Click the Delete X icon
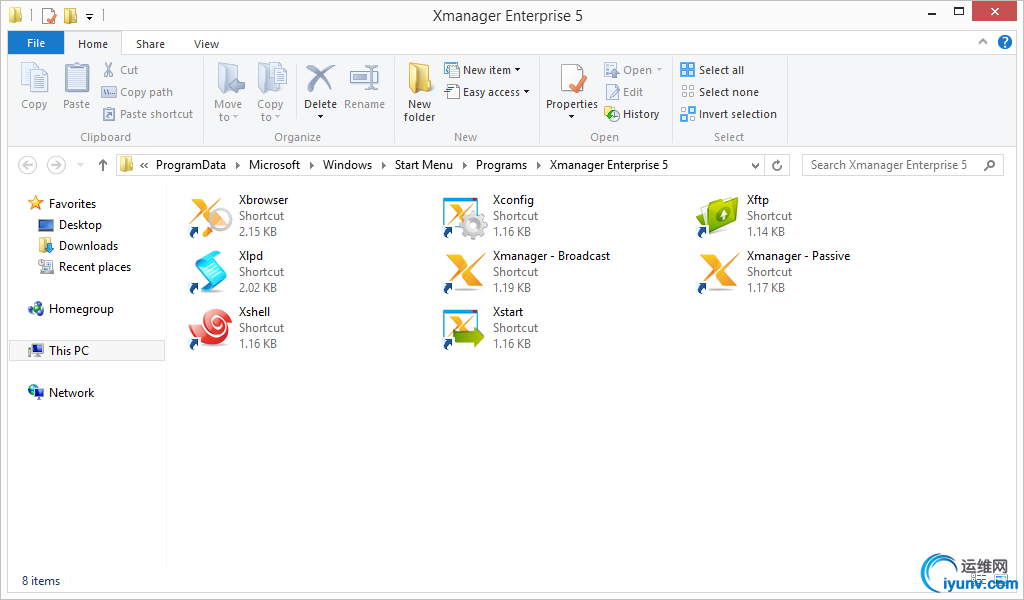Viewport: 1024px width, 600px height. 320,78
